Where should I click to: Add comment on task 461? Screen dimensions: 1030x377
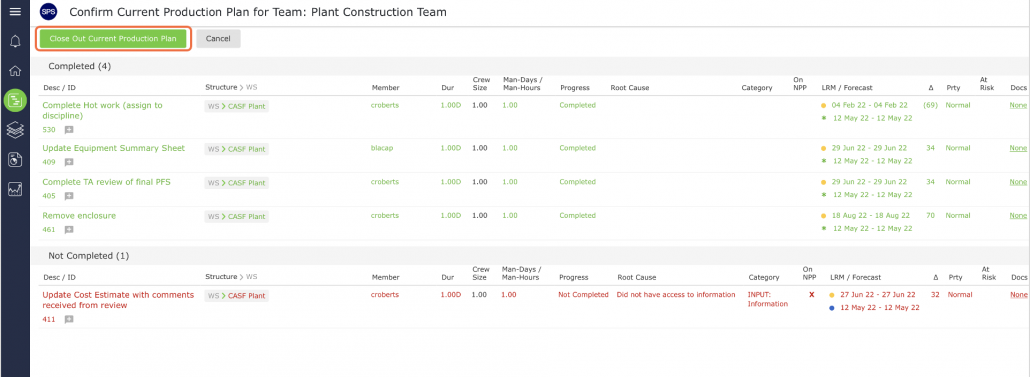69,230
